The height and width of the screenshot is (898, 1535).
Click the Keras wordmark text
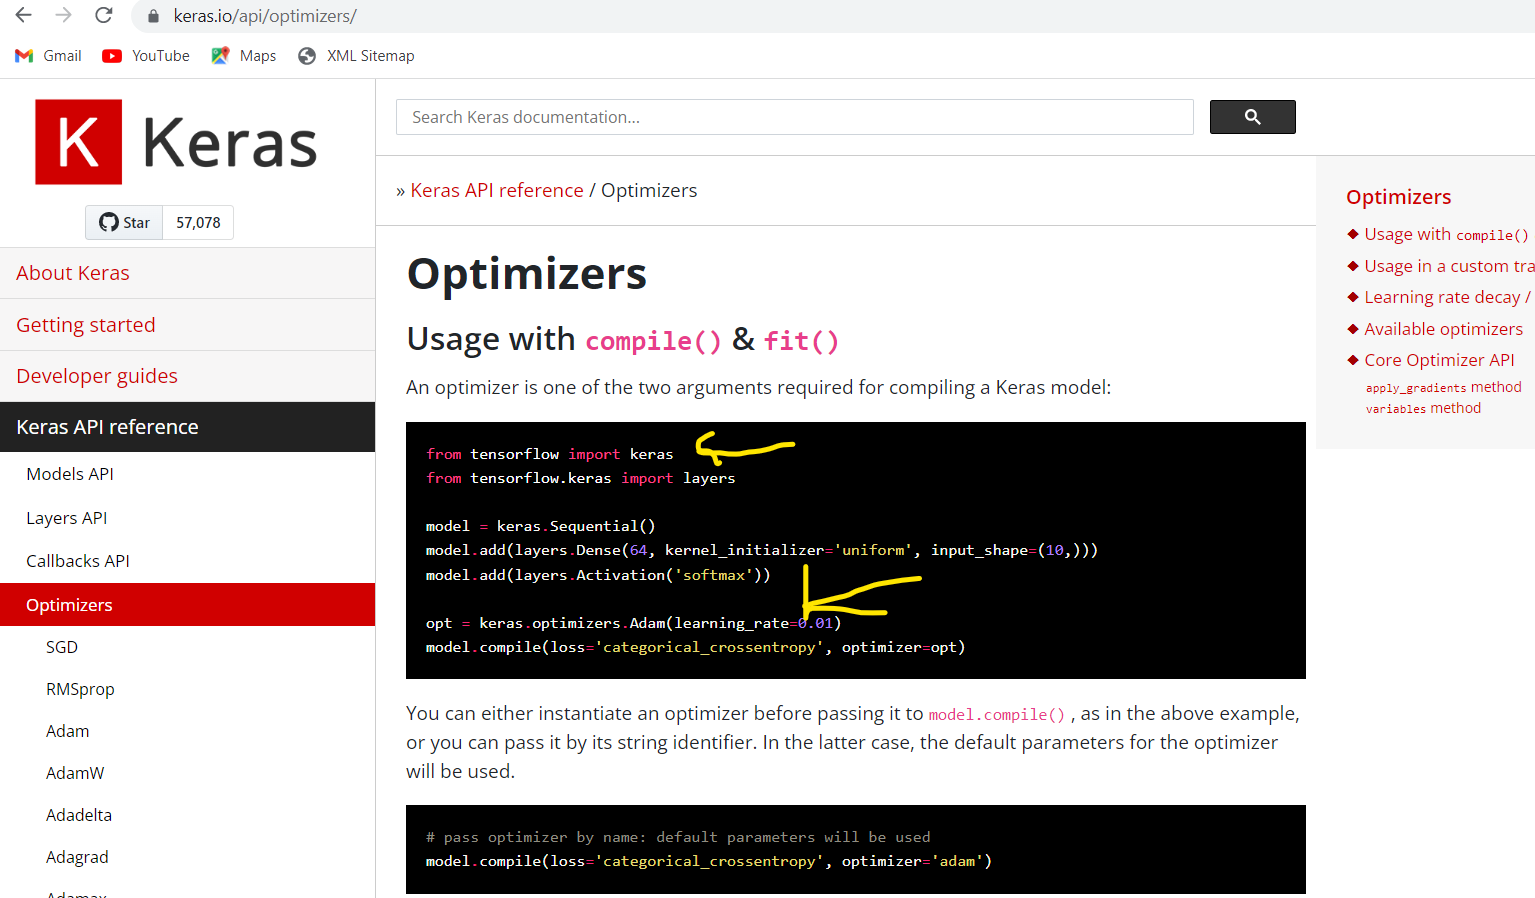(x=229, y=142)
